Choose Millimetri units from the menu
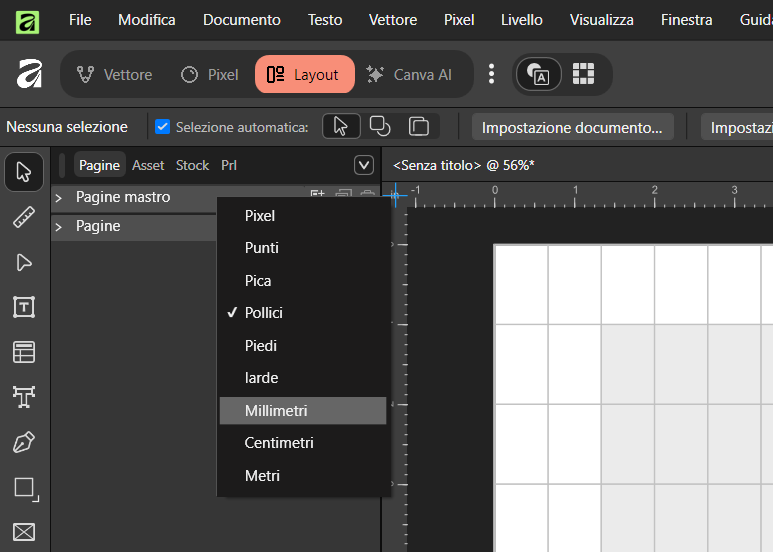 pos(303,411)
